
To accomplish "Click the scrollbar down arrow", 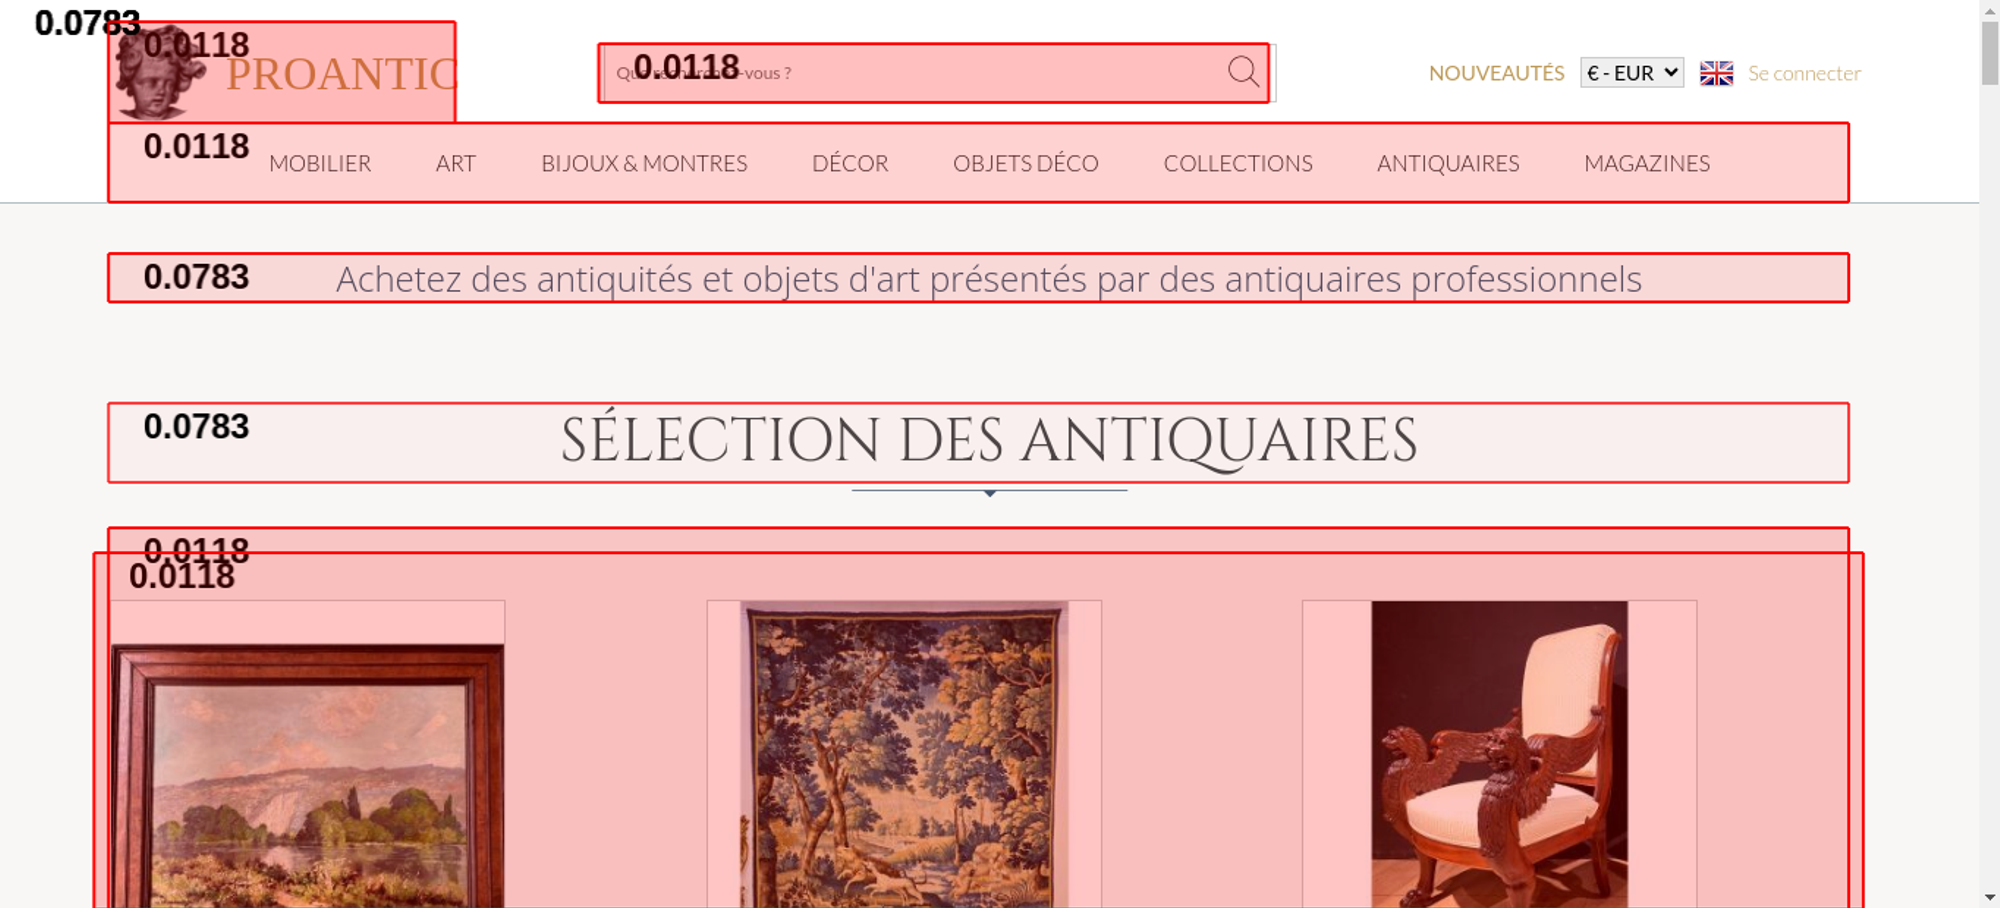I will click(x=1990, y=898).
